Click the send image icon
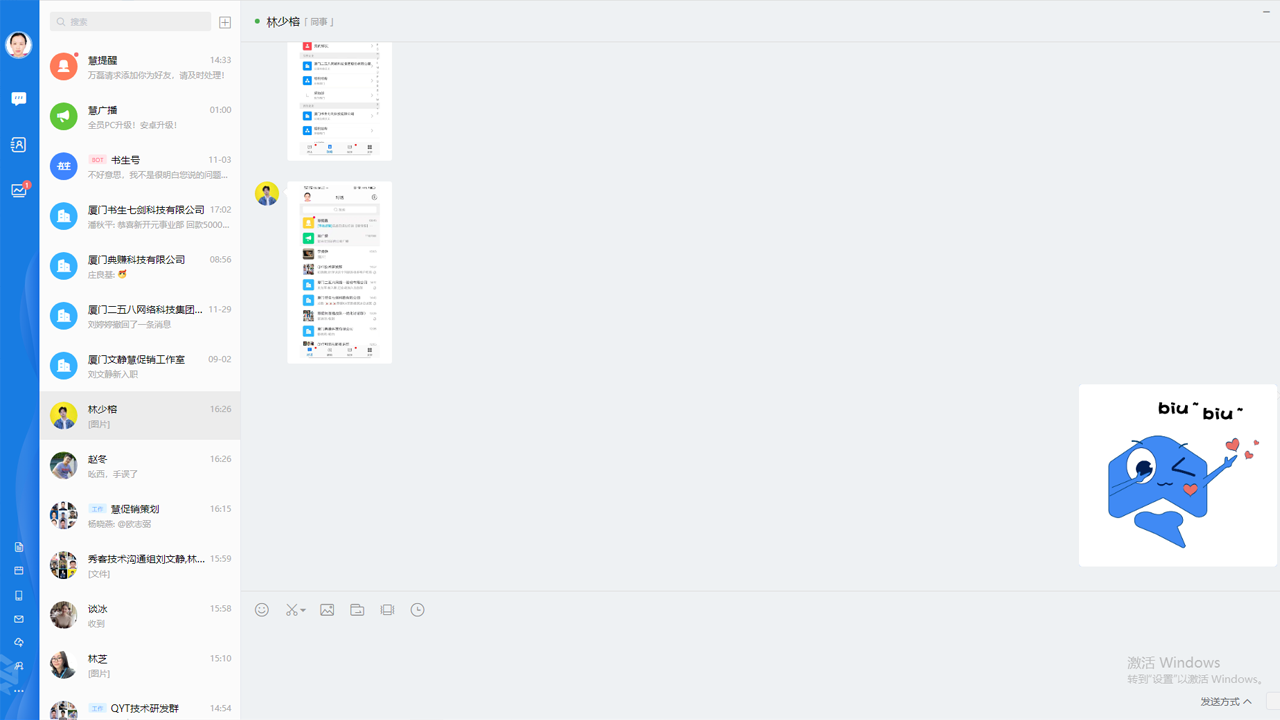This screenshot has height=720, width=1280. [x=327, y=610]
